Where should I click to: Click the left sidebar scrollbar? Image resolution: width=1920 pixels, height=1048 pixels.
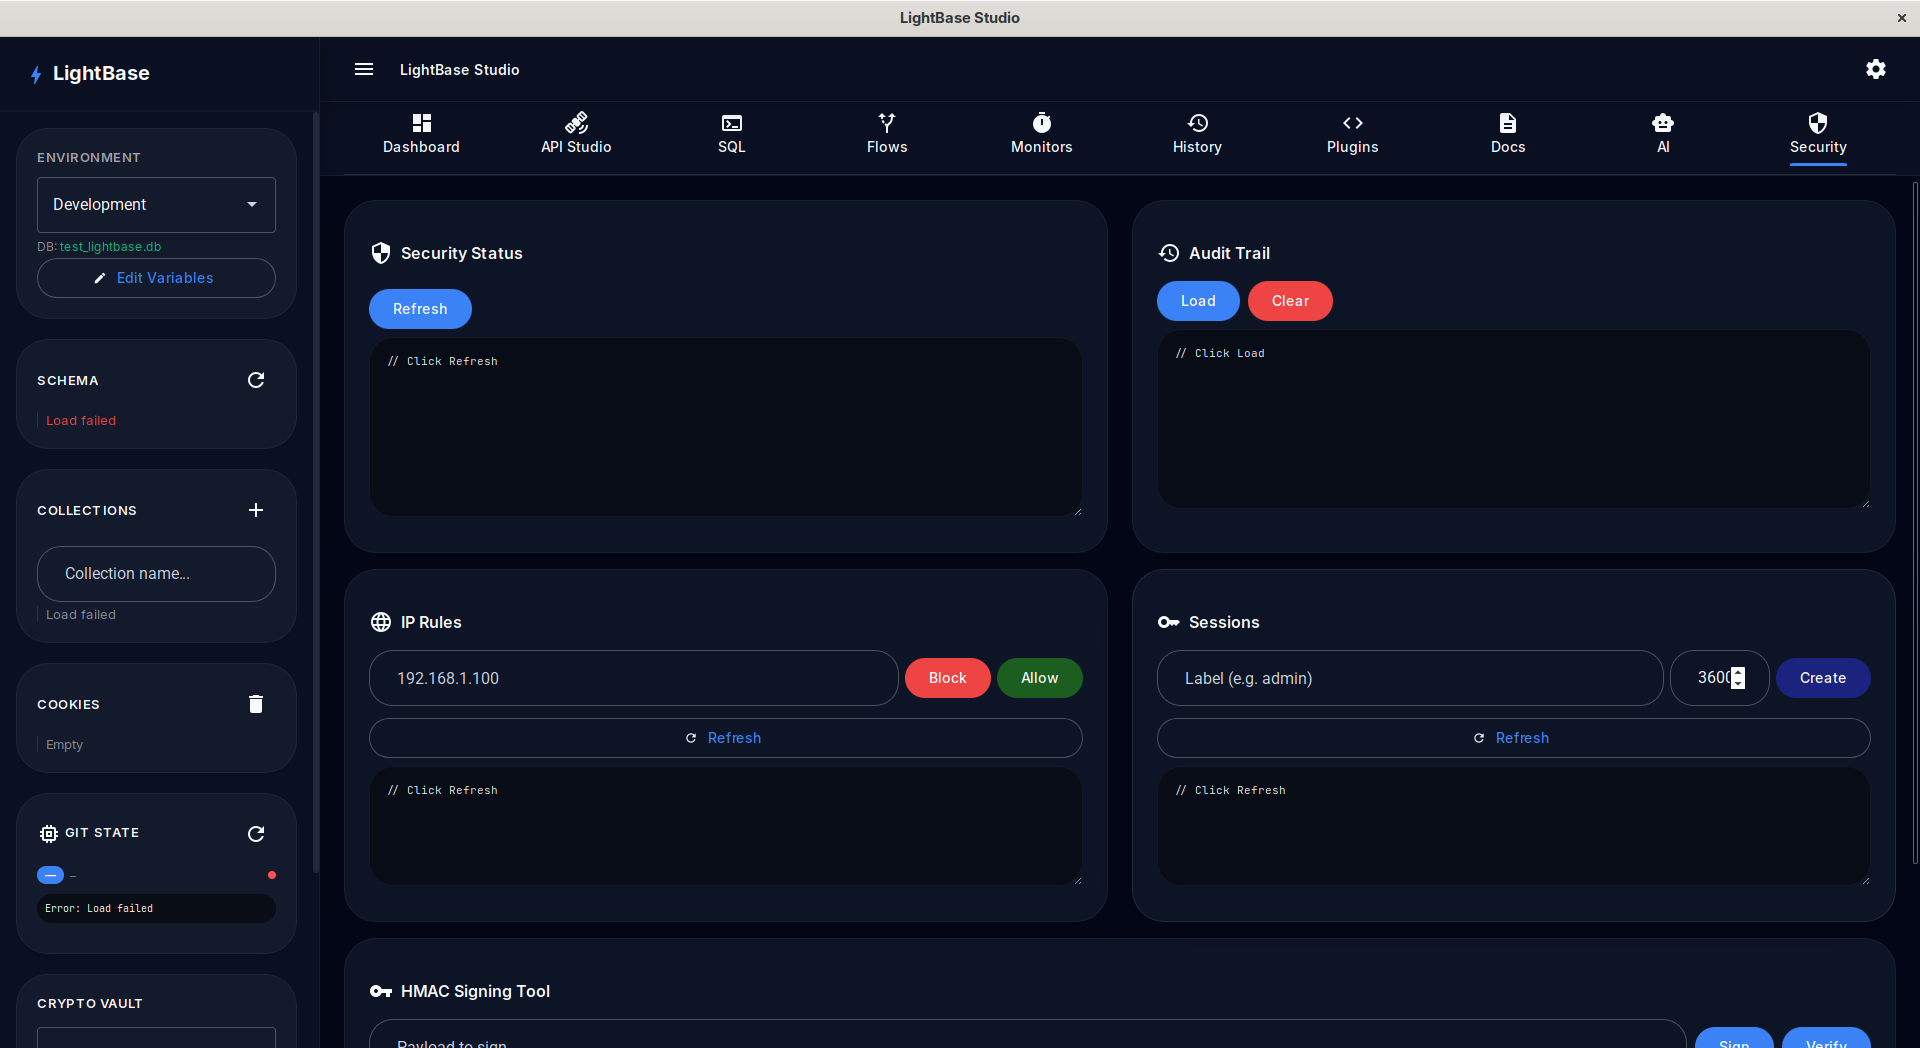[x=316, y=492]
